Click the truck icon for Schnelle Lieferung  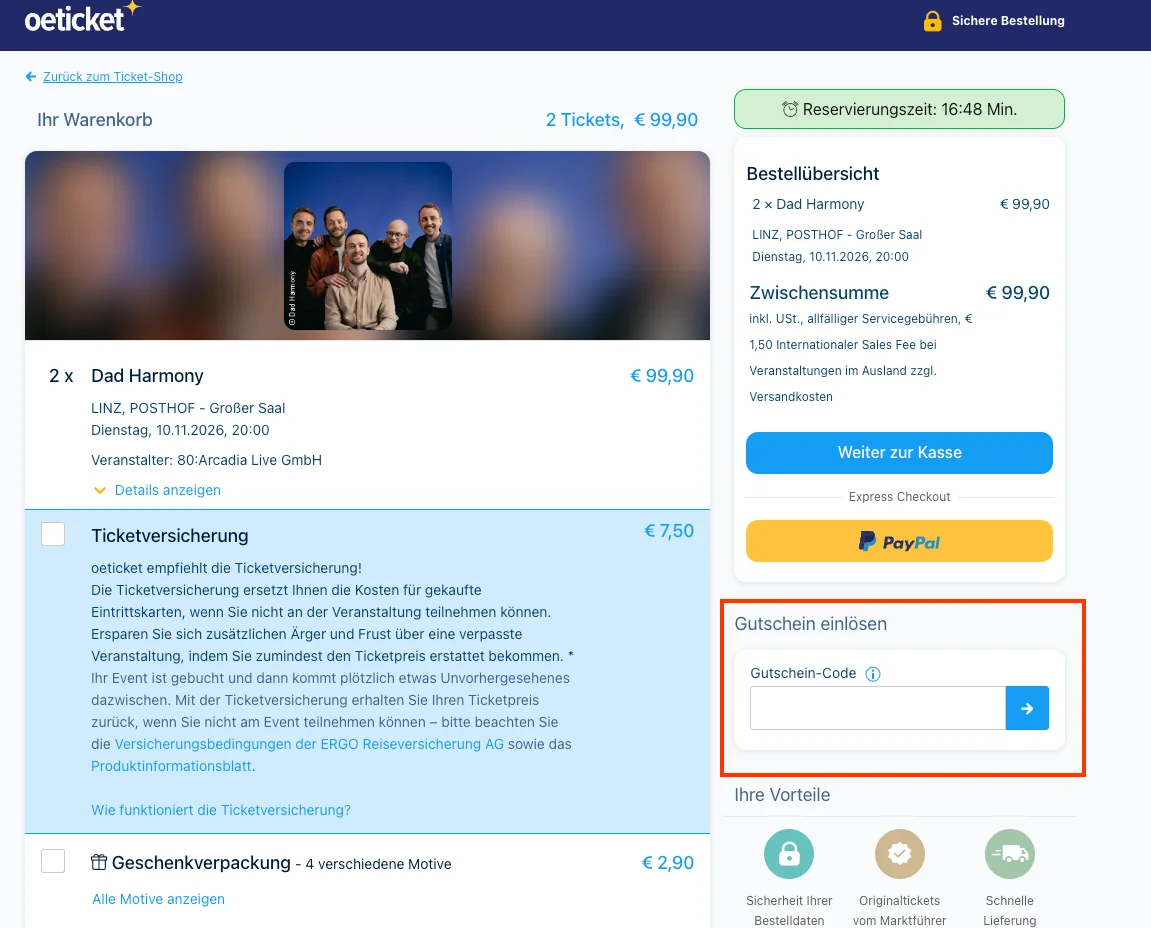(x=1009, y=854)
